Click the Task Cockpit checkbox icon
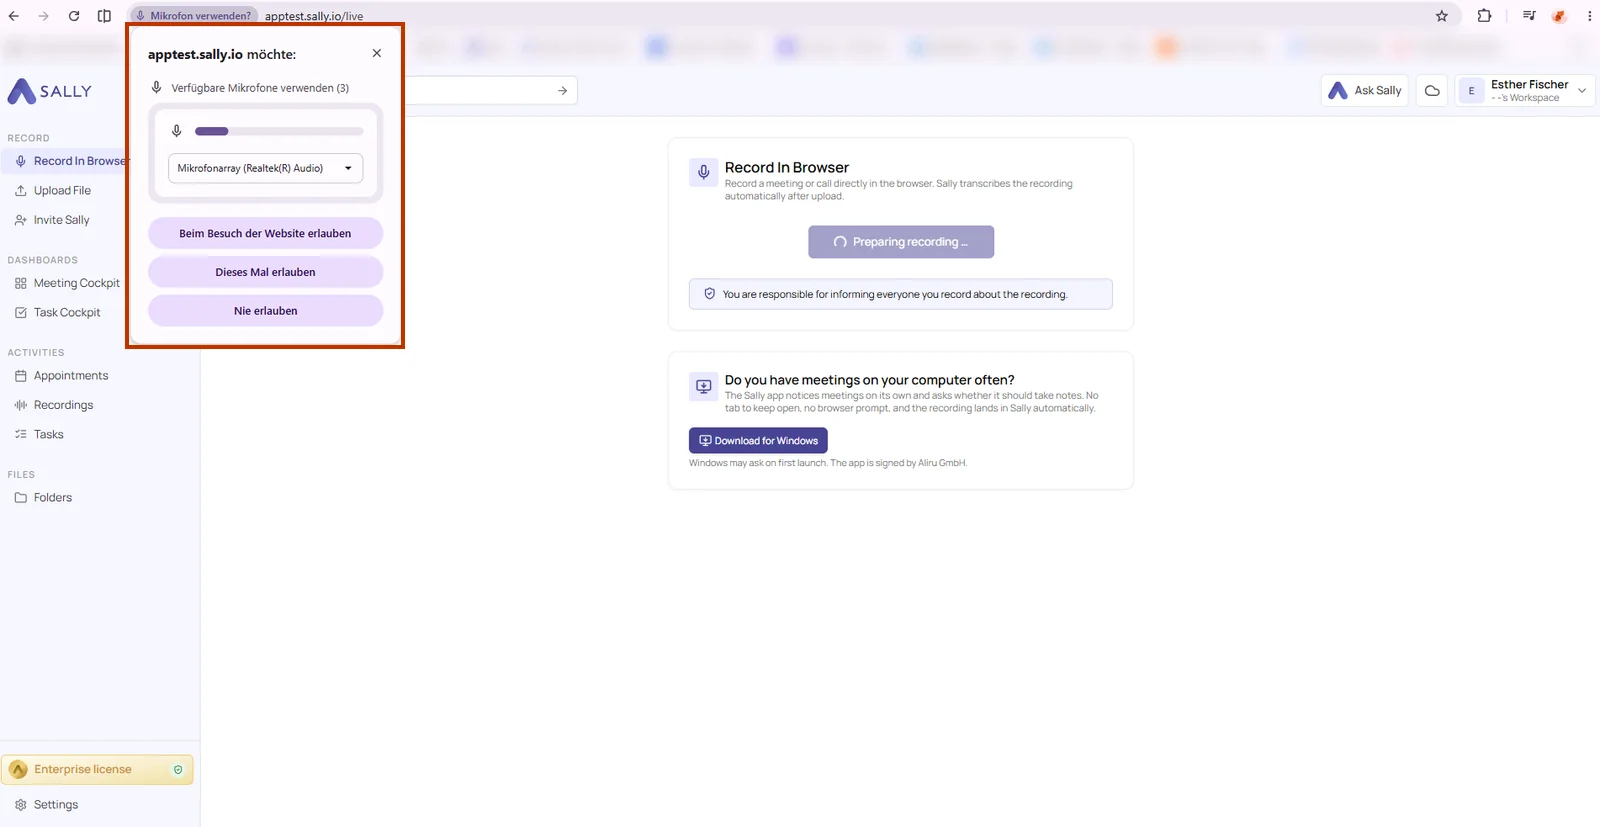This screenshot has height=827, width=1600. coord(21,312)
